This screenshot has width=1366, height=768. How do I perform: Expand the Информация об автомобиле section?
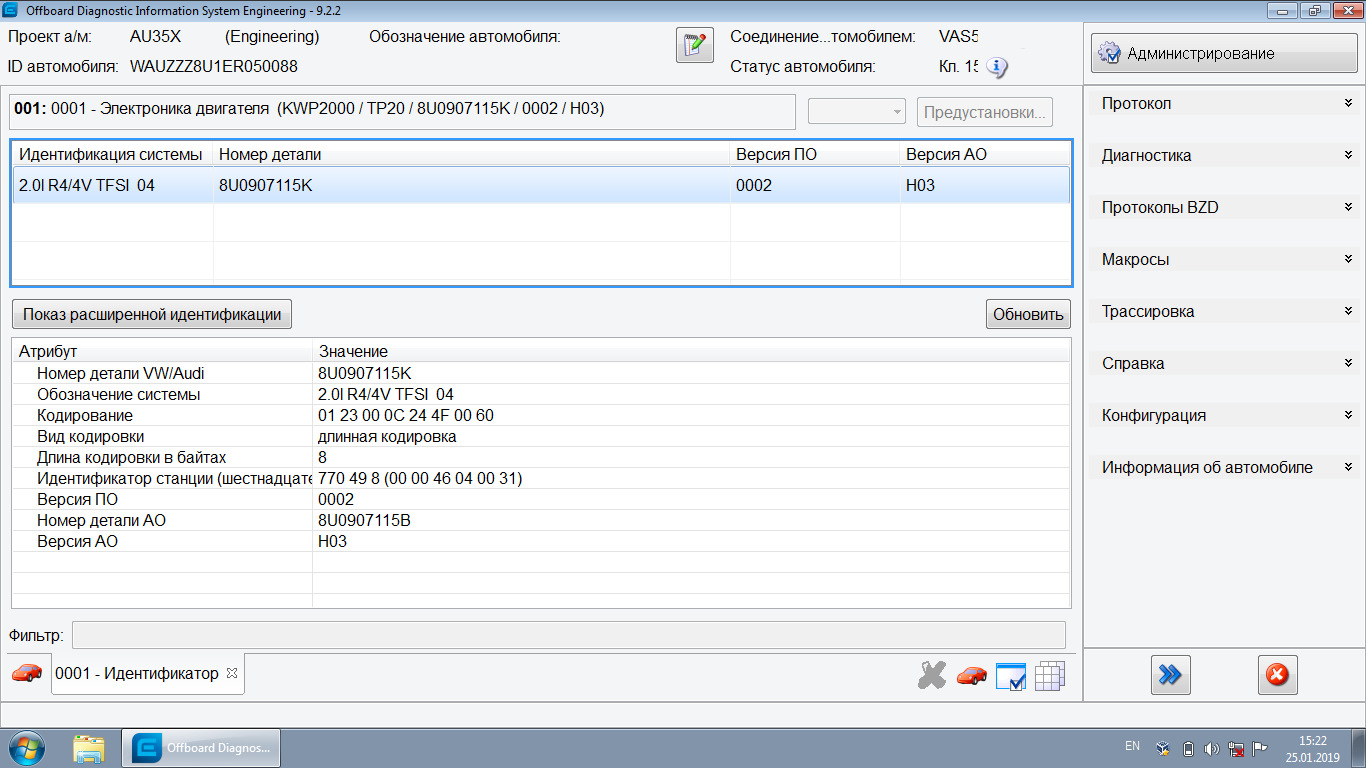pyautogui.click(x=1226, y=468)
